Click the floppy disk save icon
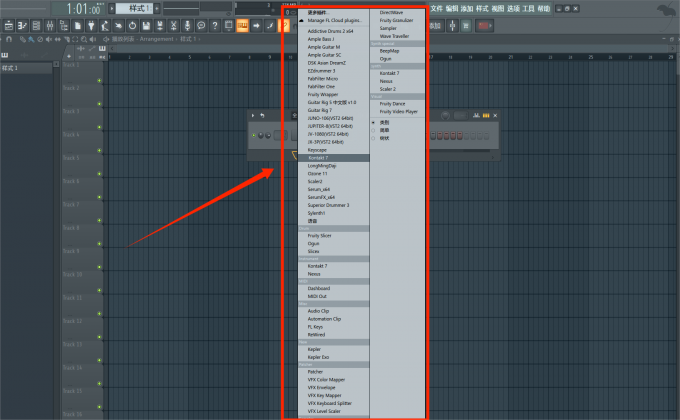 click(x=146, y=26)
